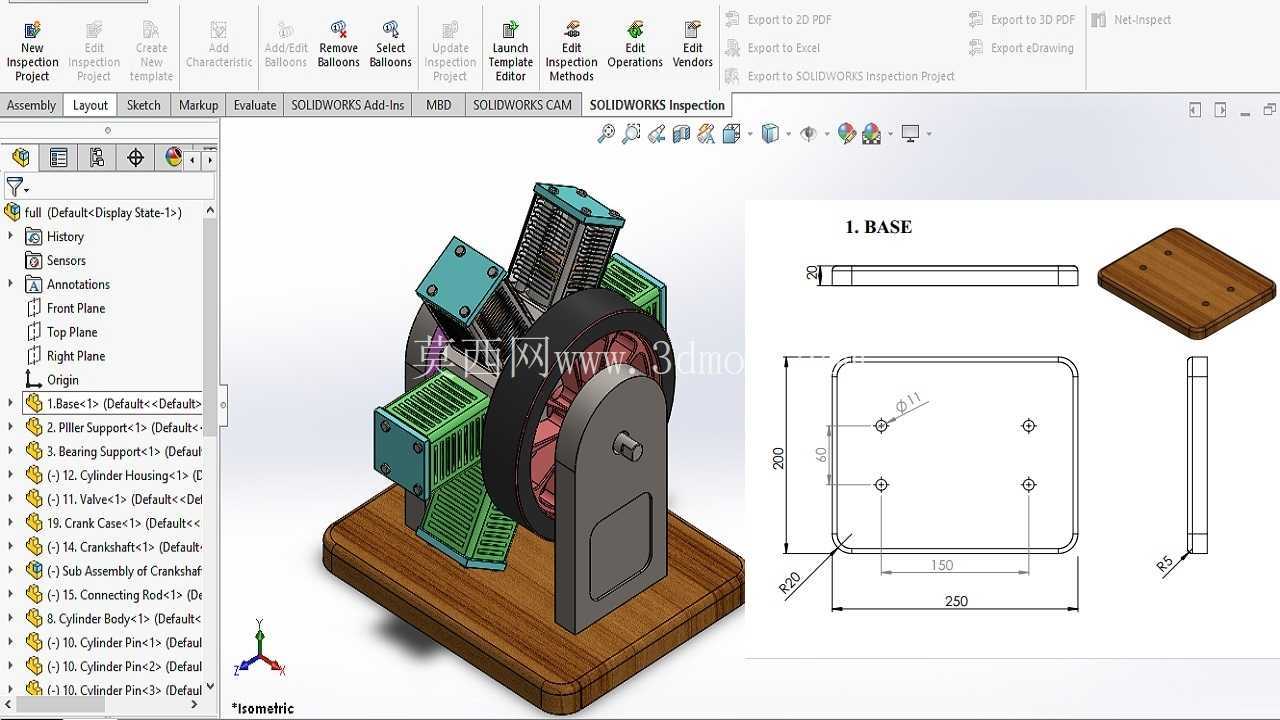Screen dimensions: 1280x720
Task: Click Create New Template
Action: point(151,50)
